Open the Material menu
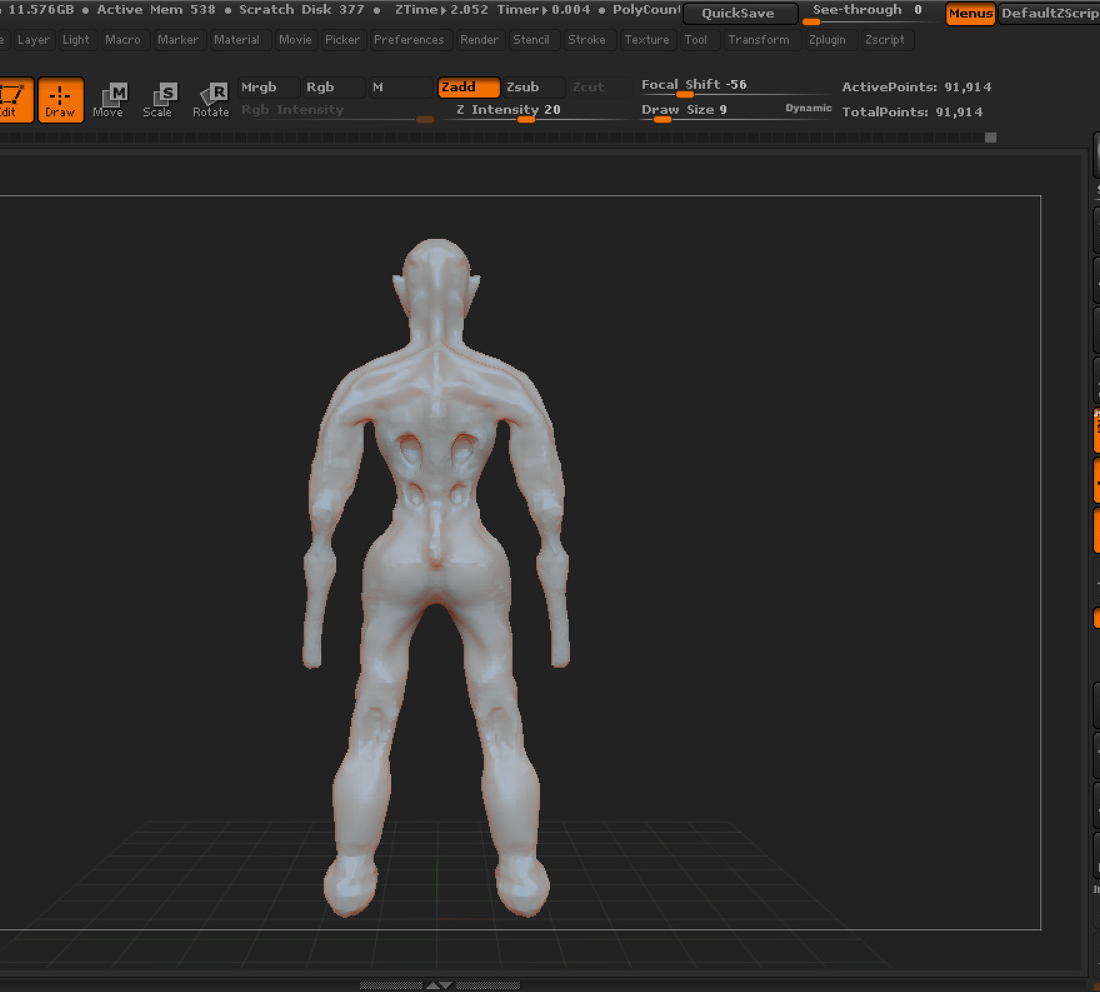Image resolution: width=1100 pixels, height=992 pixels. click(x=236, y=40)
